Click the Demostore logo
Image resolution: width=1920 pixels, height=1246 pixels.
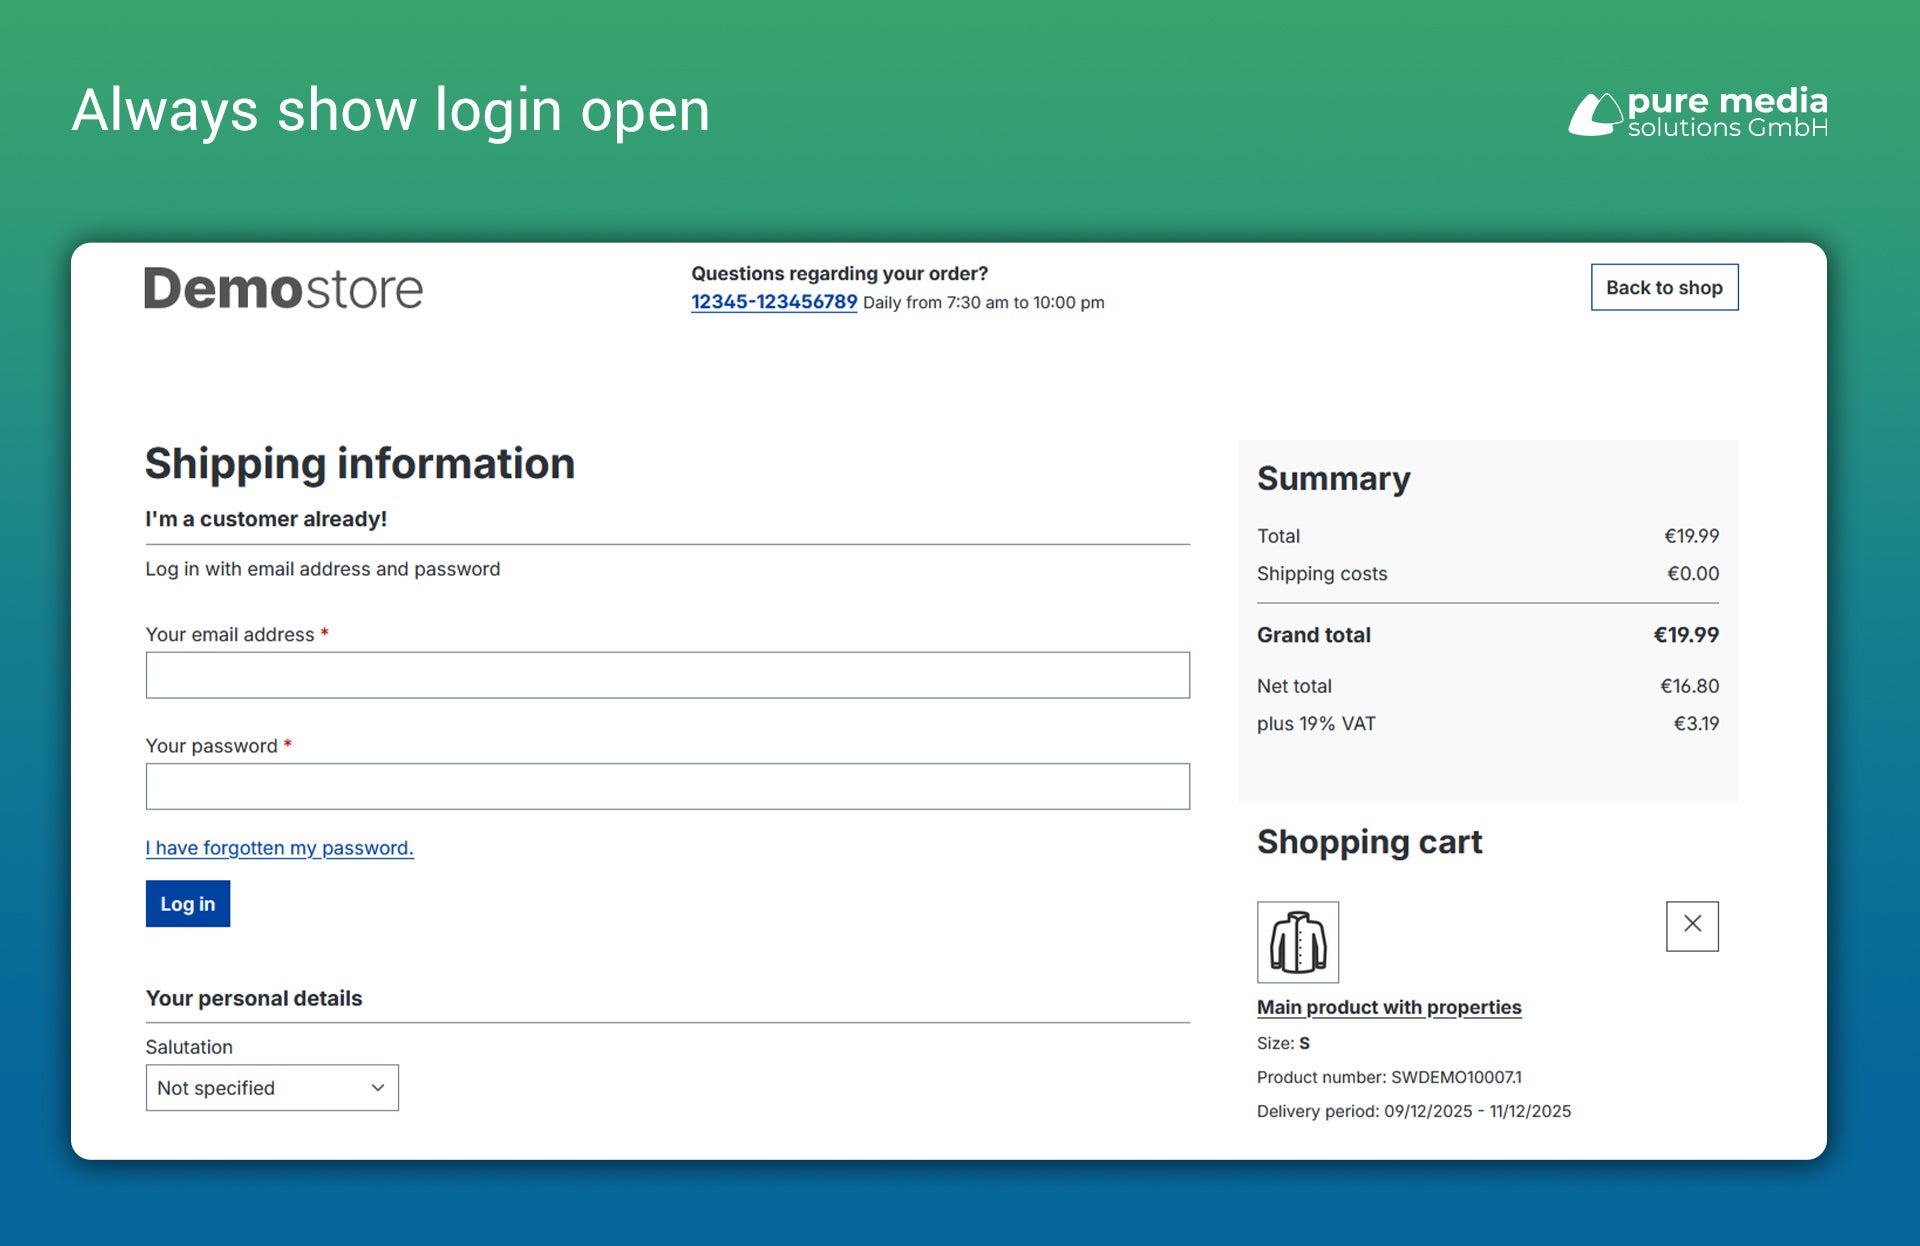point(283,288)
